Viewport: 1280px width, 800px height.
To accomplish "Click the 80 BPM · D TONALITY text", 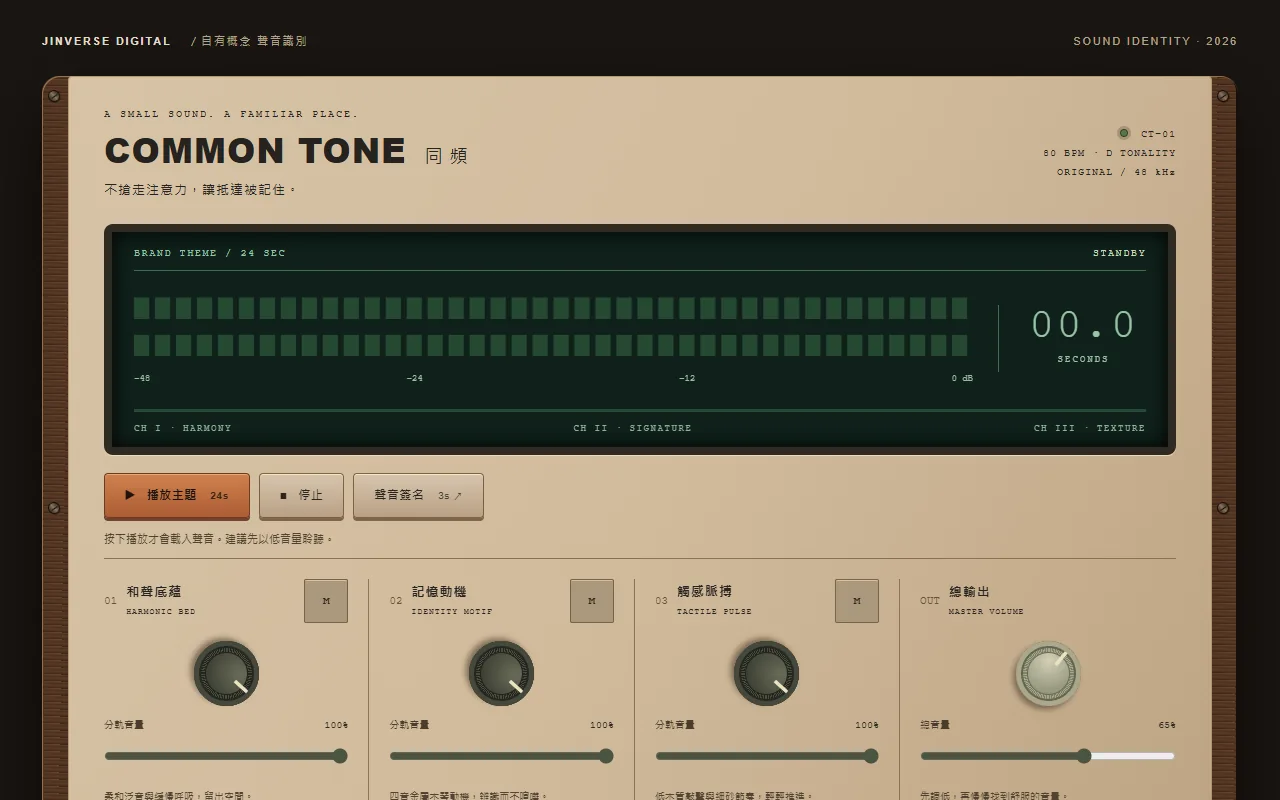I will pos(1109,153).
